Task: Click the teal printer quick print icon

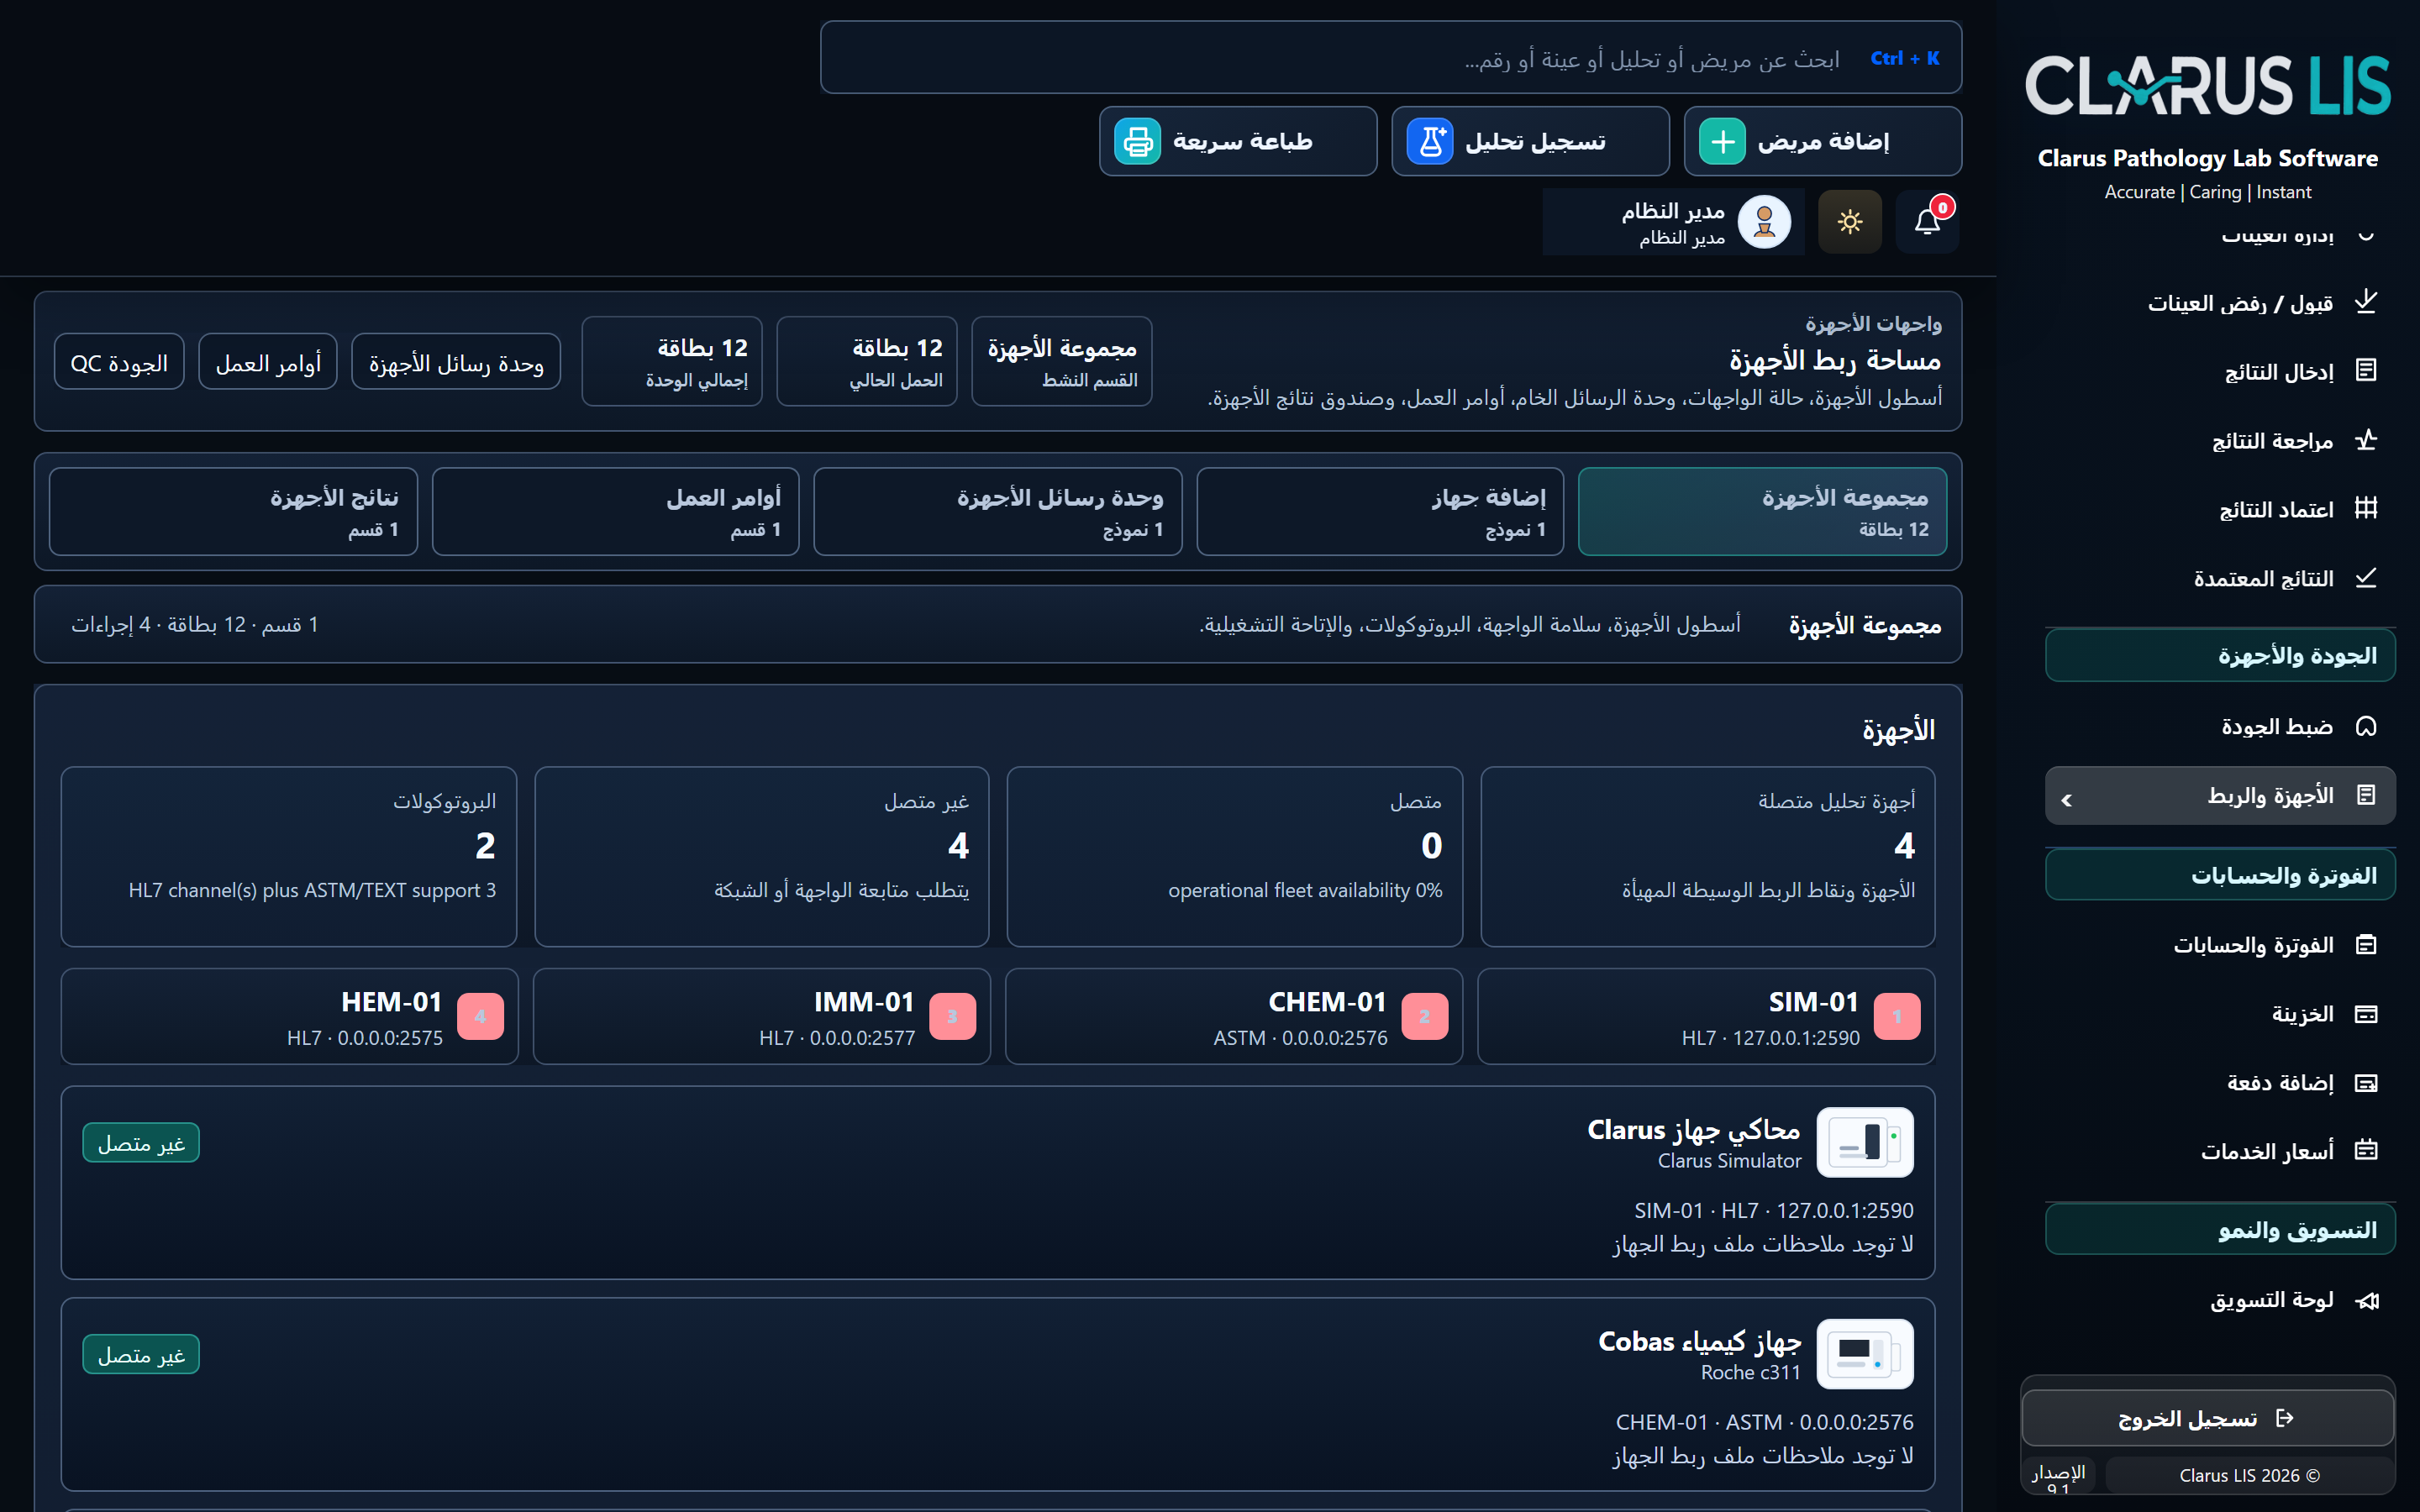Action: coord(1138,142)
